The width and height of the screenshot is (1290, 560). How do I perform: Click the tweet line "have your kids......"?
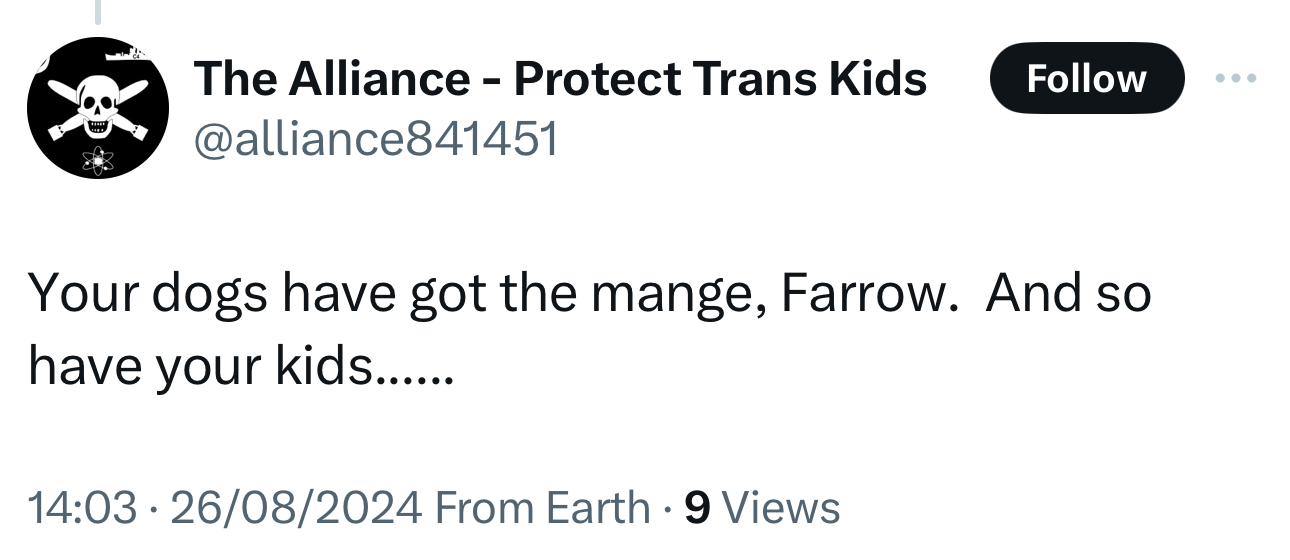coord(240,368)
